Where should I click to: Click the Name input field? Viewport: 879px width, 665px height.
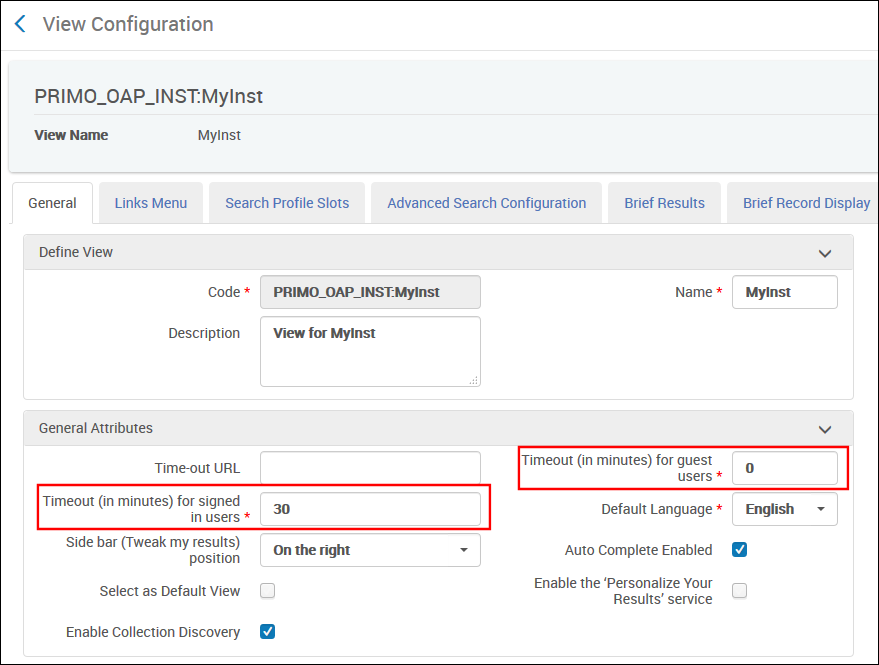click(x=785, y=292)
